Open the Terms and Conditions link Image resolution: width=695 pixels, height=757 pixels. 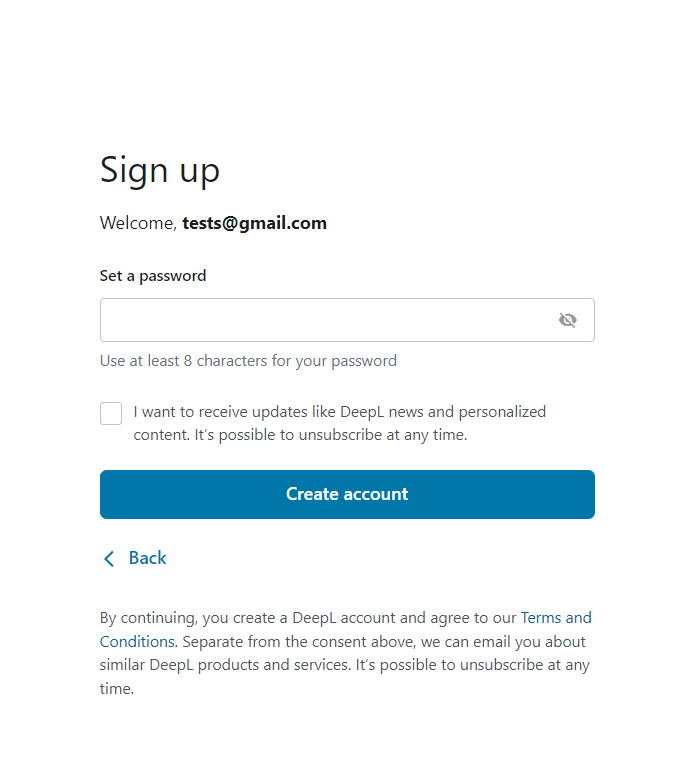click(556, 617)
